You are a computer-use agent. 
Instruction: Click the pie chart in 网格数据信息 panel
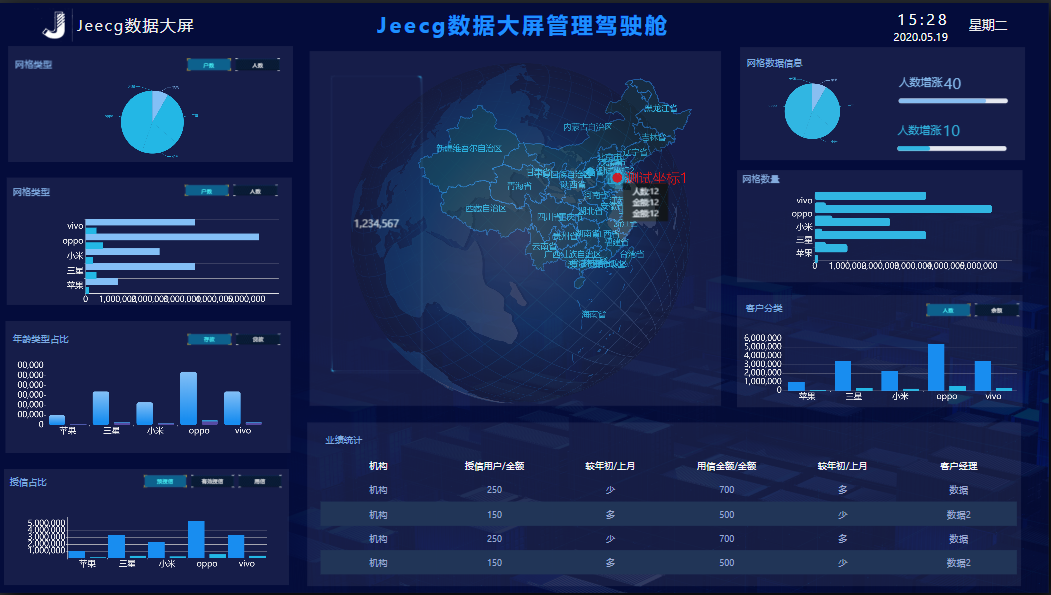813,111
